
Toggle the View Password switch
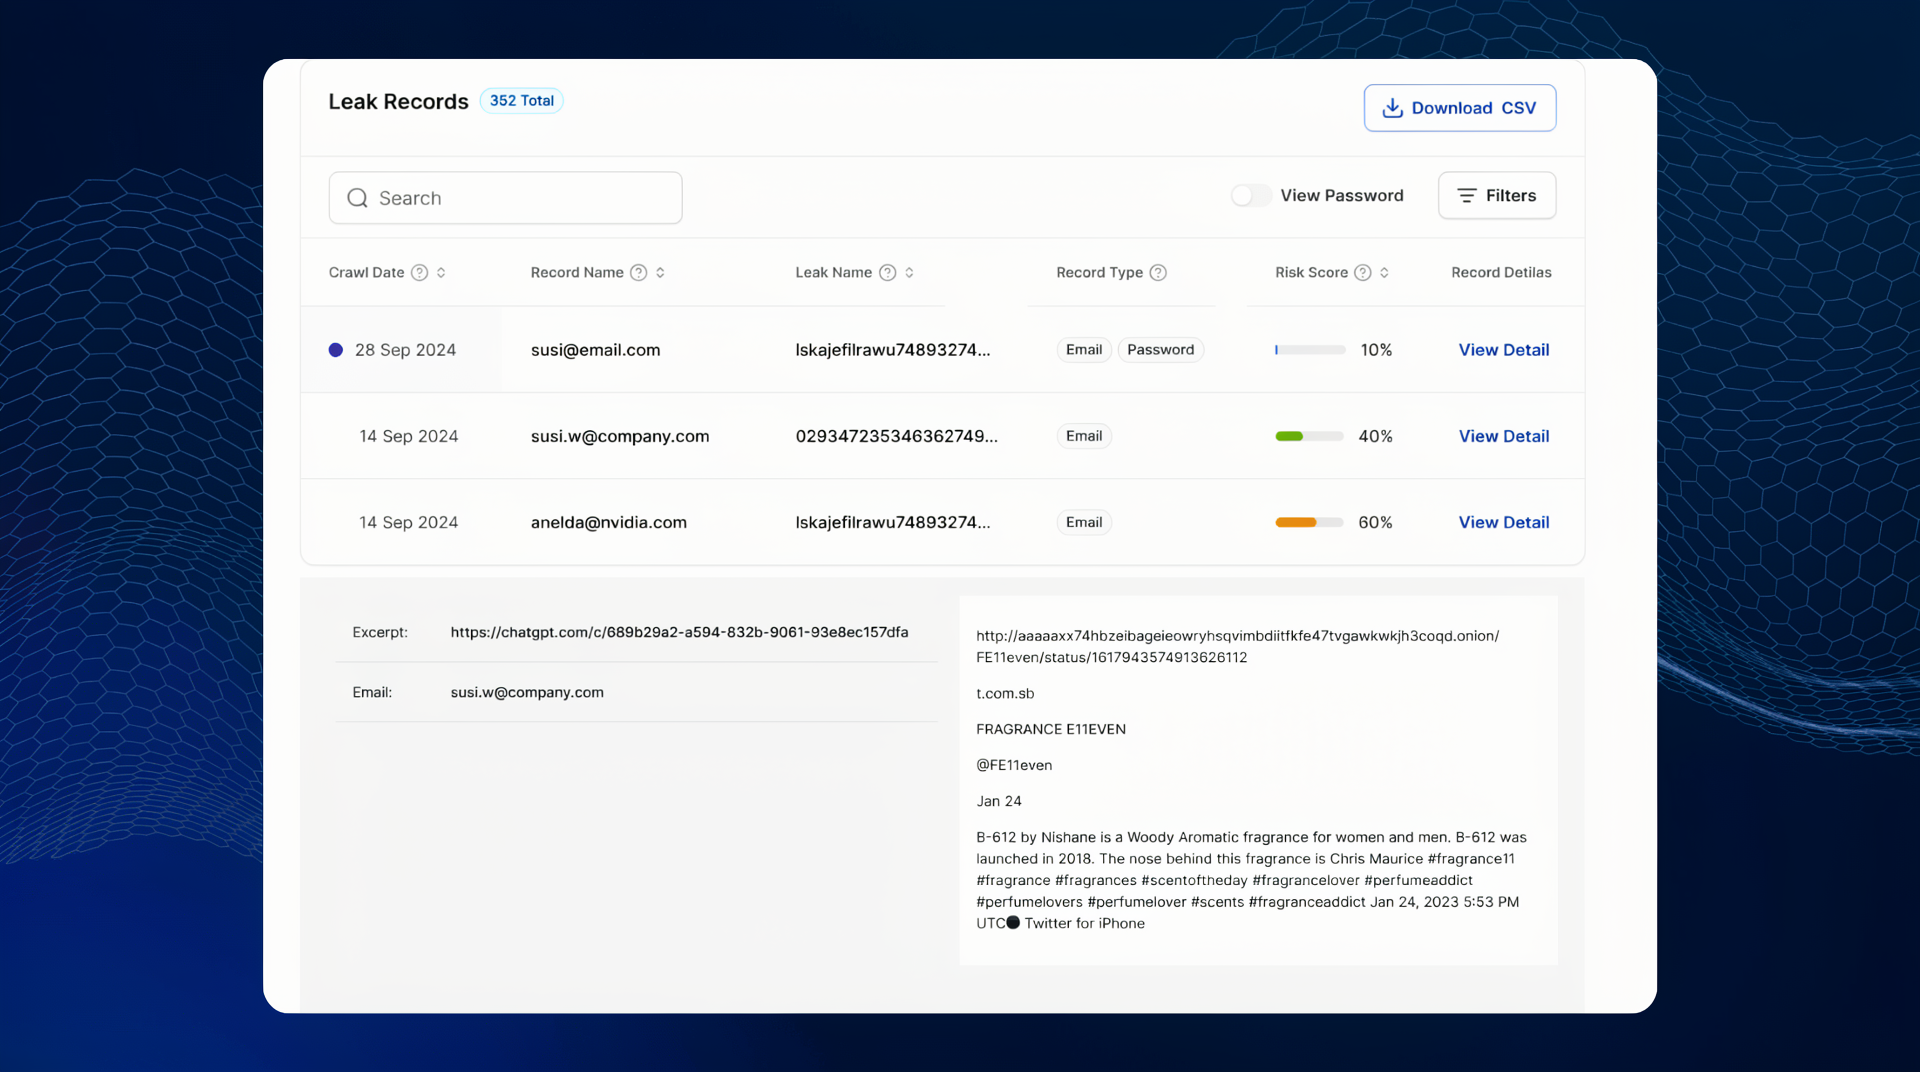click(x=1251, y=196)
